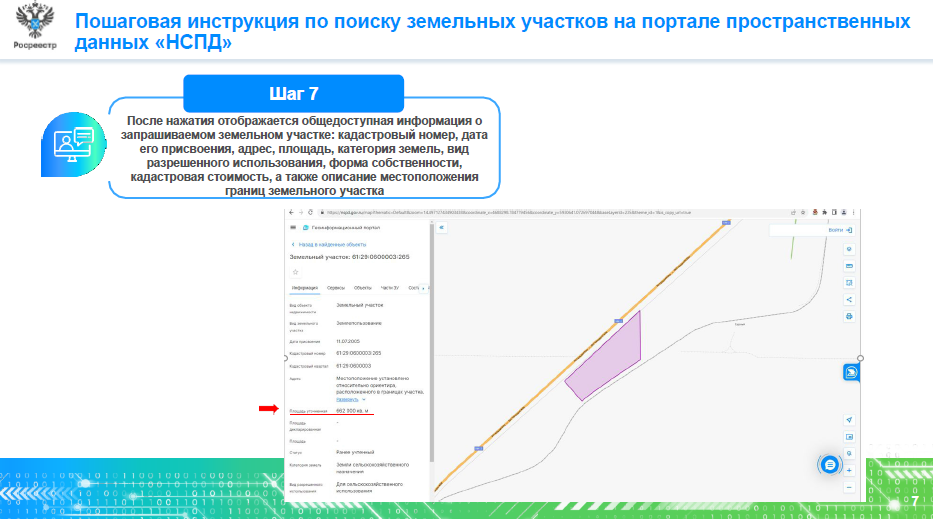This screenshot has height=519, width=933.
Task: Click the browser bookmark star icon
Action: 803,212
